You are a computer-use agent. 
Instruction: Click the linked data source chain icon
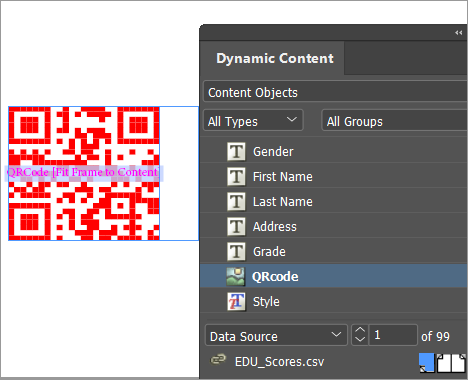218,360
